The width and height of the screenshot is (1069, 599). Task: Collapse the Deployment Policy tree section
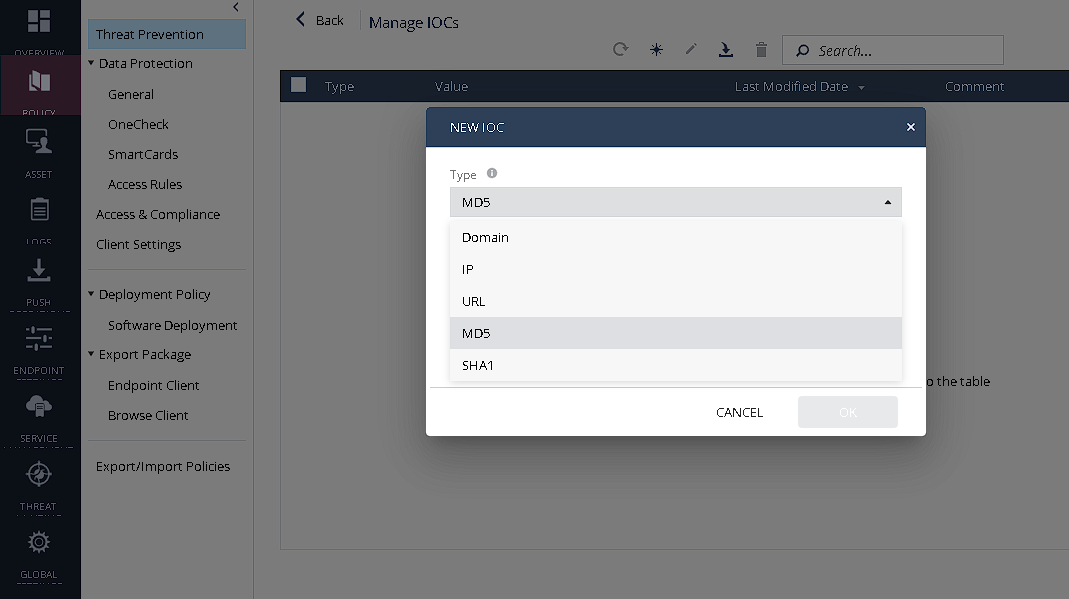[x=91, y=294]
